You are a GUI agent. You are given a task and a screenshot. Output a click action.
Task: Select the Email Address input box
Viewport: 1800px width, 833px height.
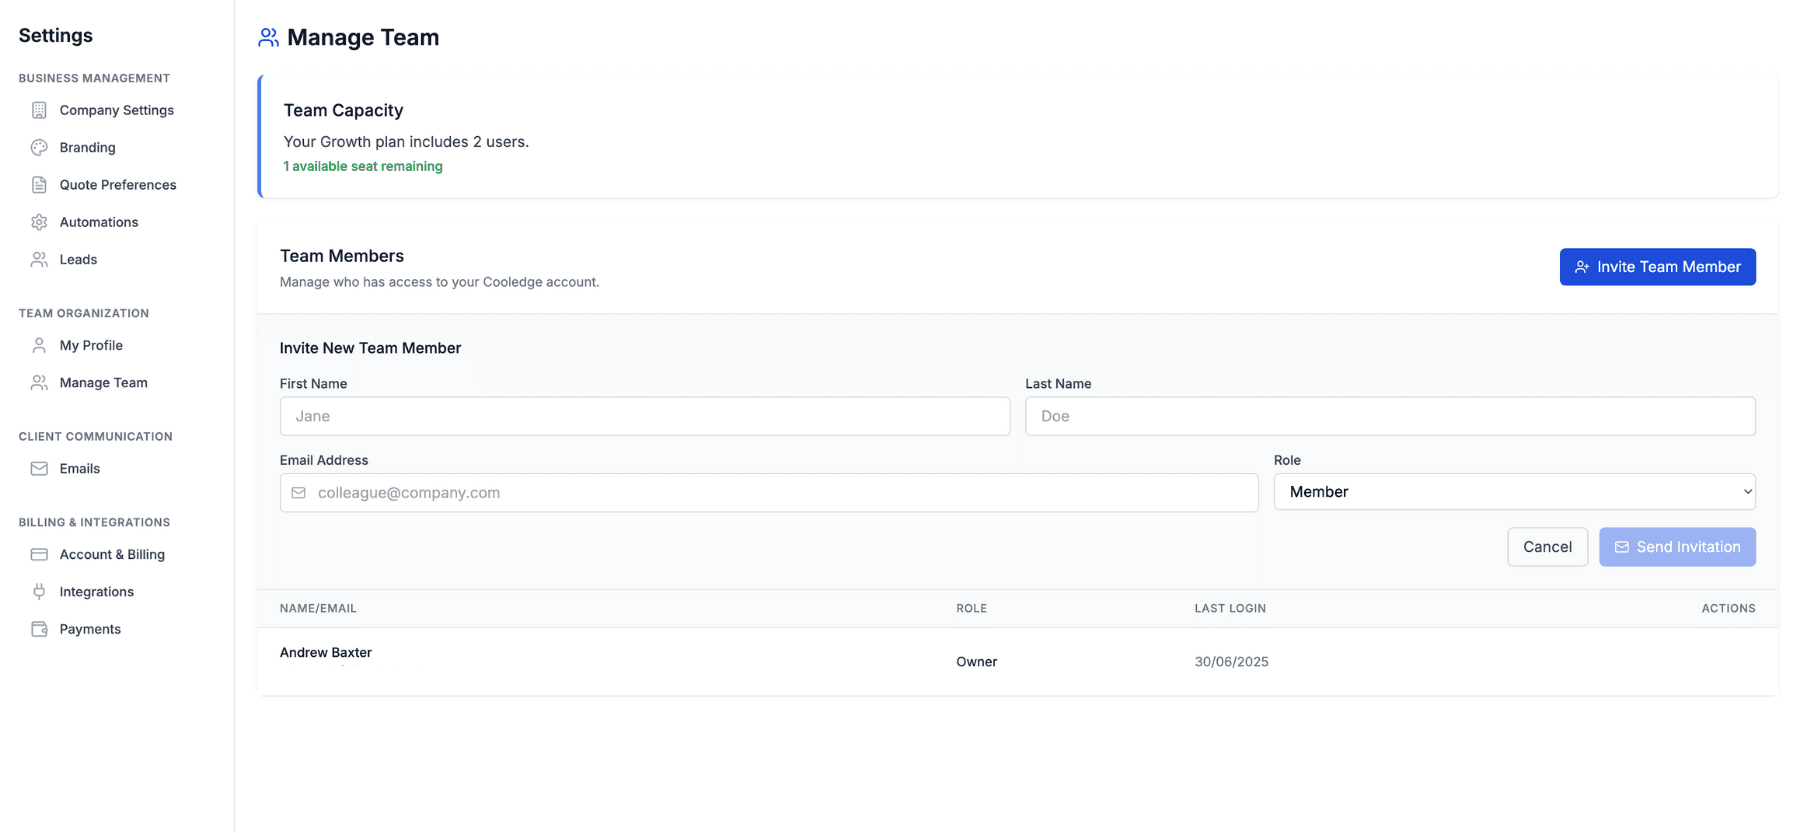click(769, 493)
